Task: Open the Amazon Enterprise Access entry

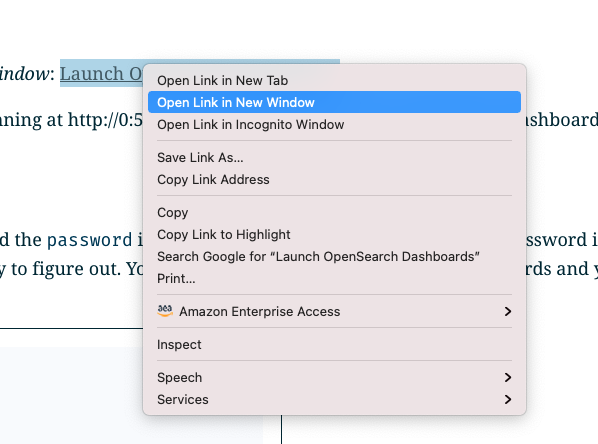Action: coord(334,312)
